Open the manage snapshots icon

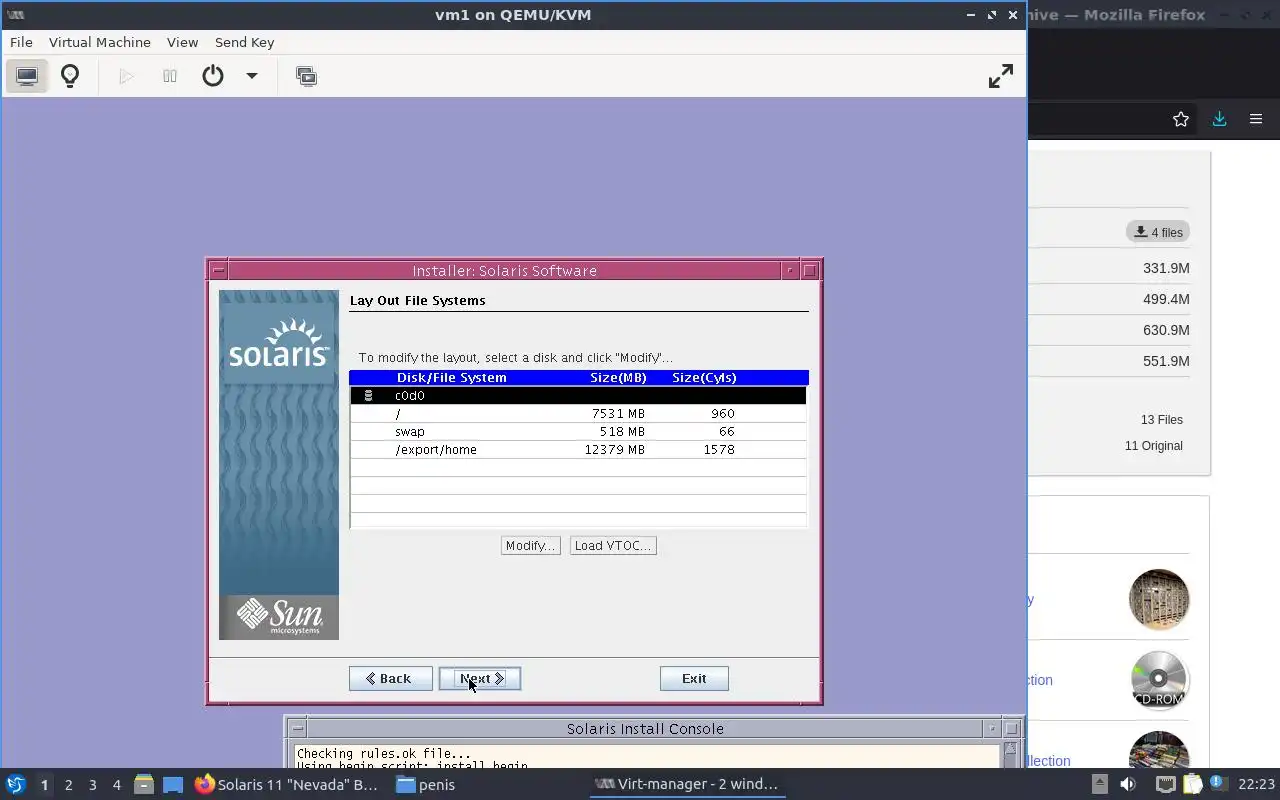pyautogui.click(x=306, y=76)
